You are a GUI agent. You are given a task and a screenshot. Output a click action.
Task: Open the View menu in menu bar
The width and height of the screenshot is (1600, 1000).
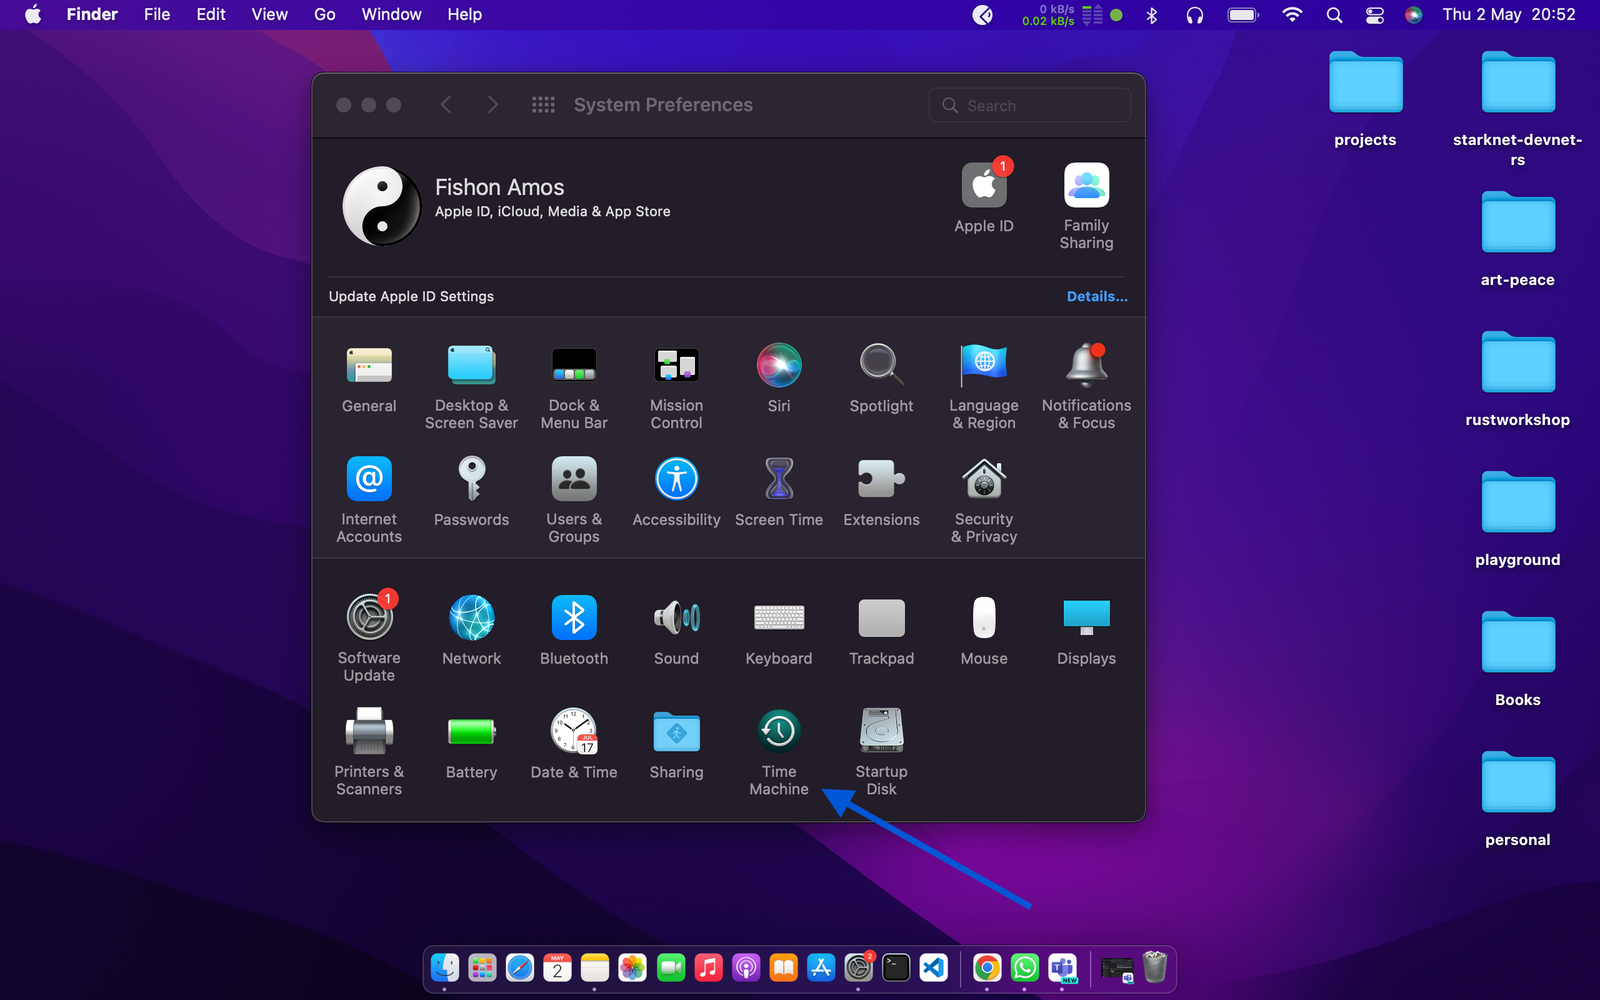(x=269, y=15)
